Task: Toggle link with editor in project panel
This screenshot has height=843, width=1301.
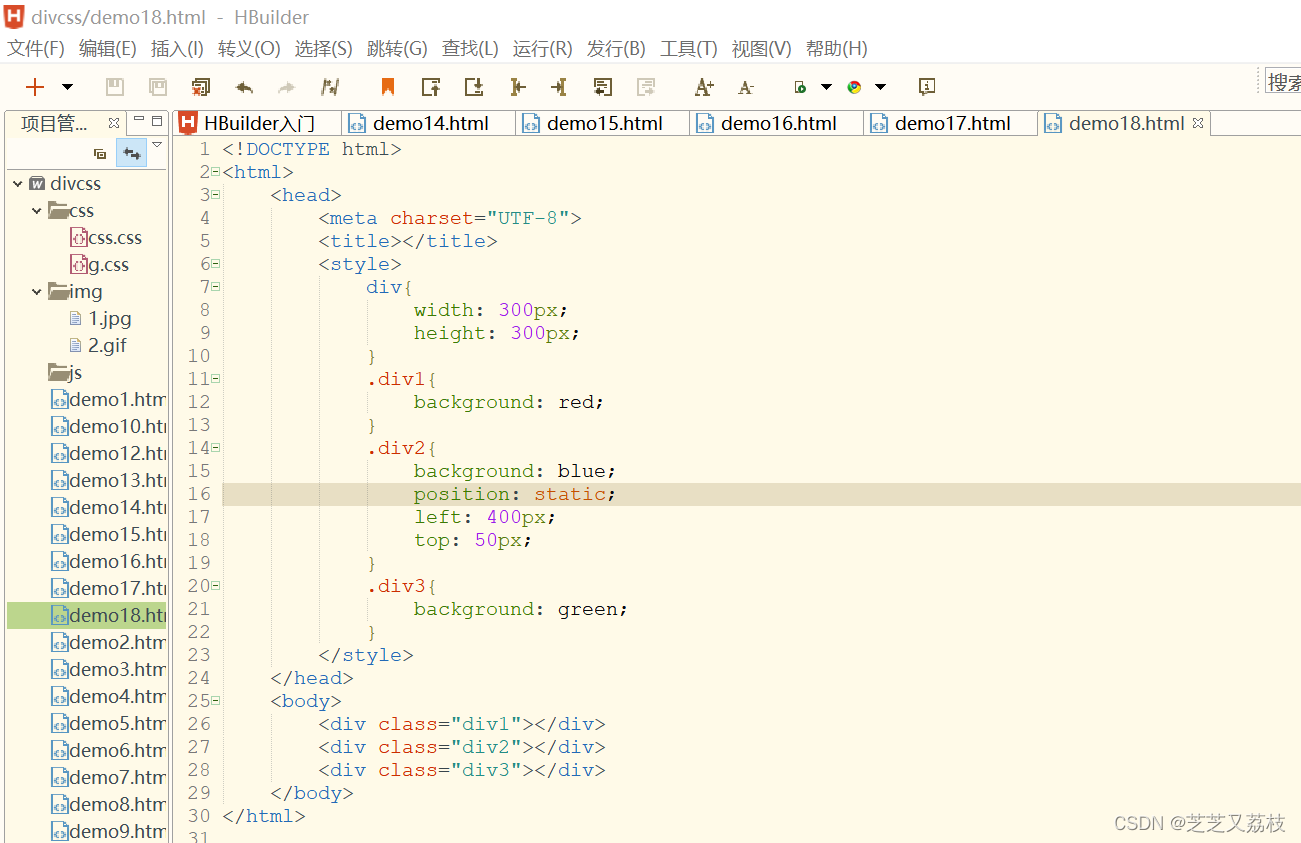Action: [131, 154]
